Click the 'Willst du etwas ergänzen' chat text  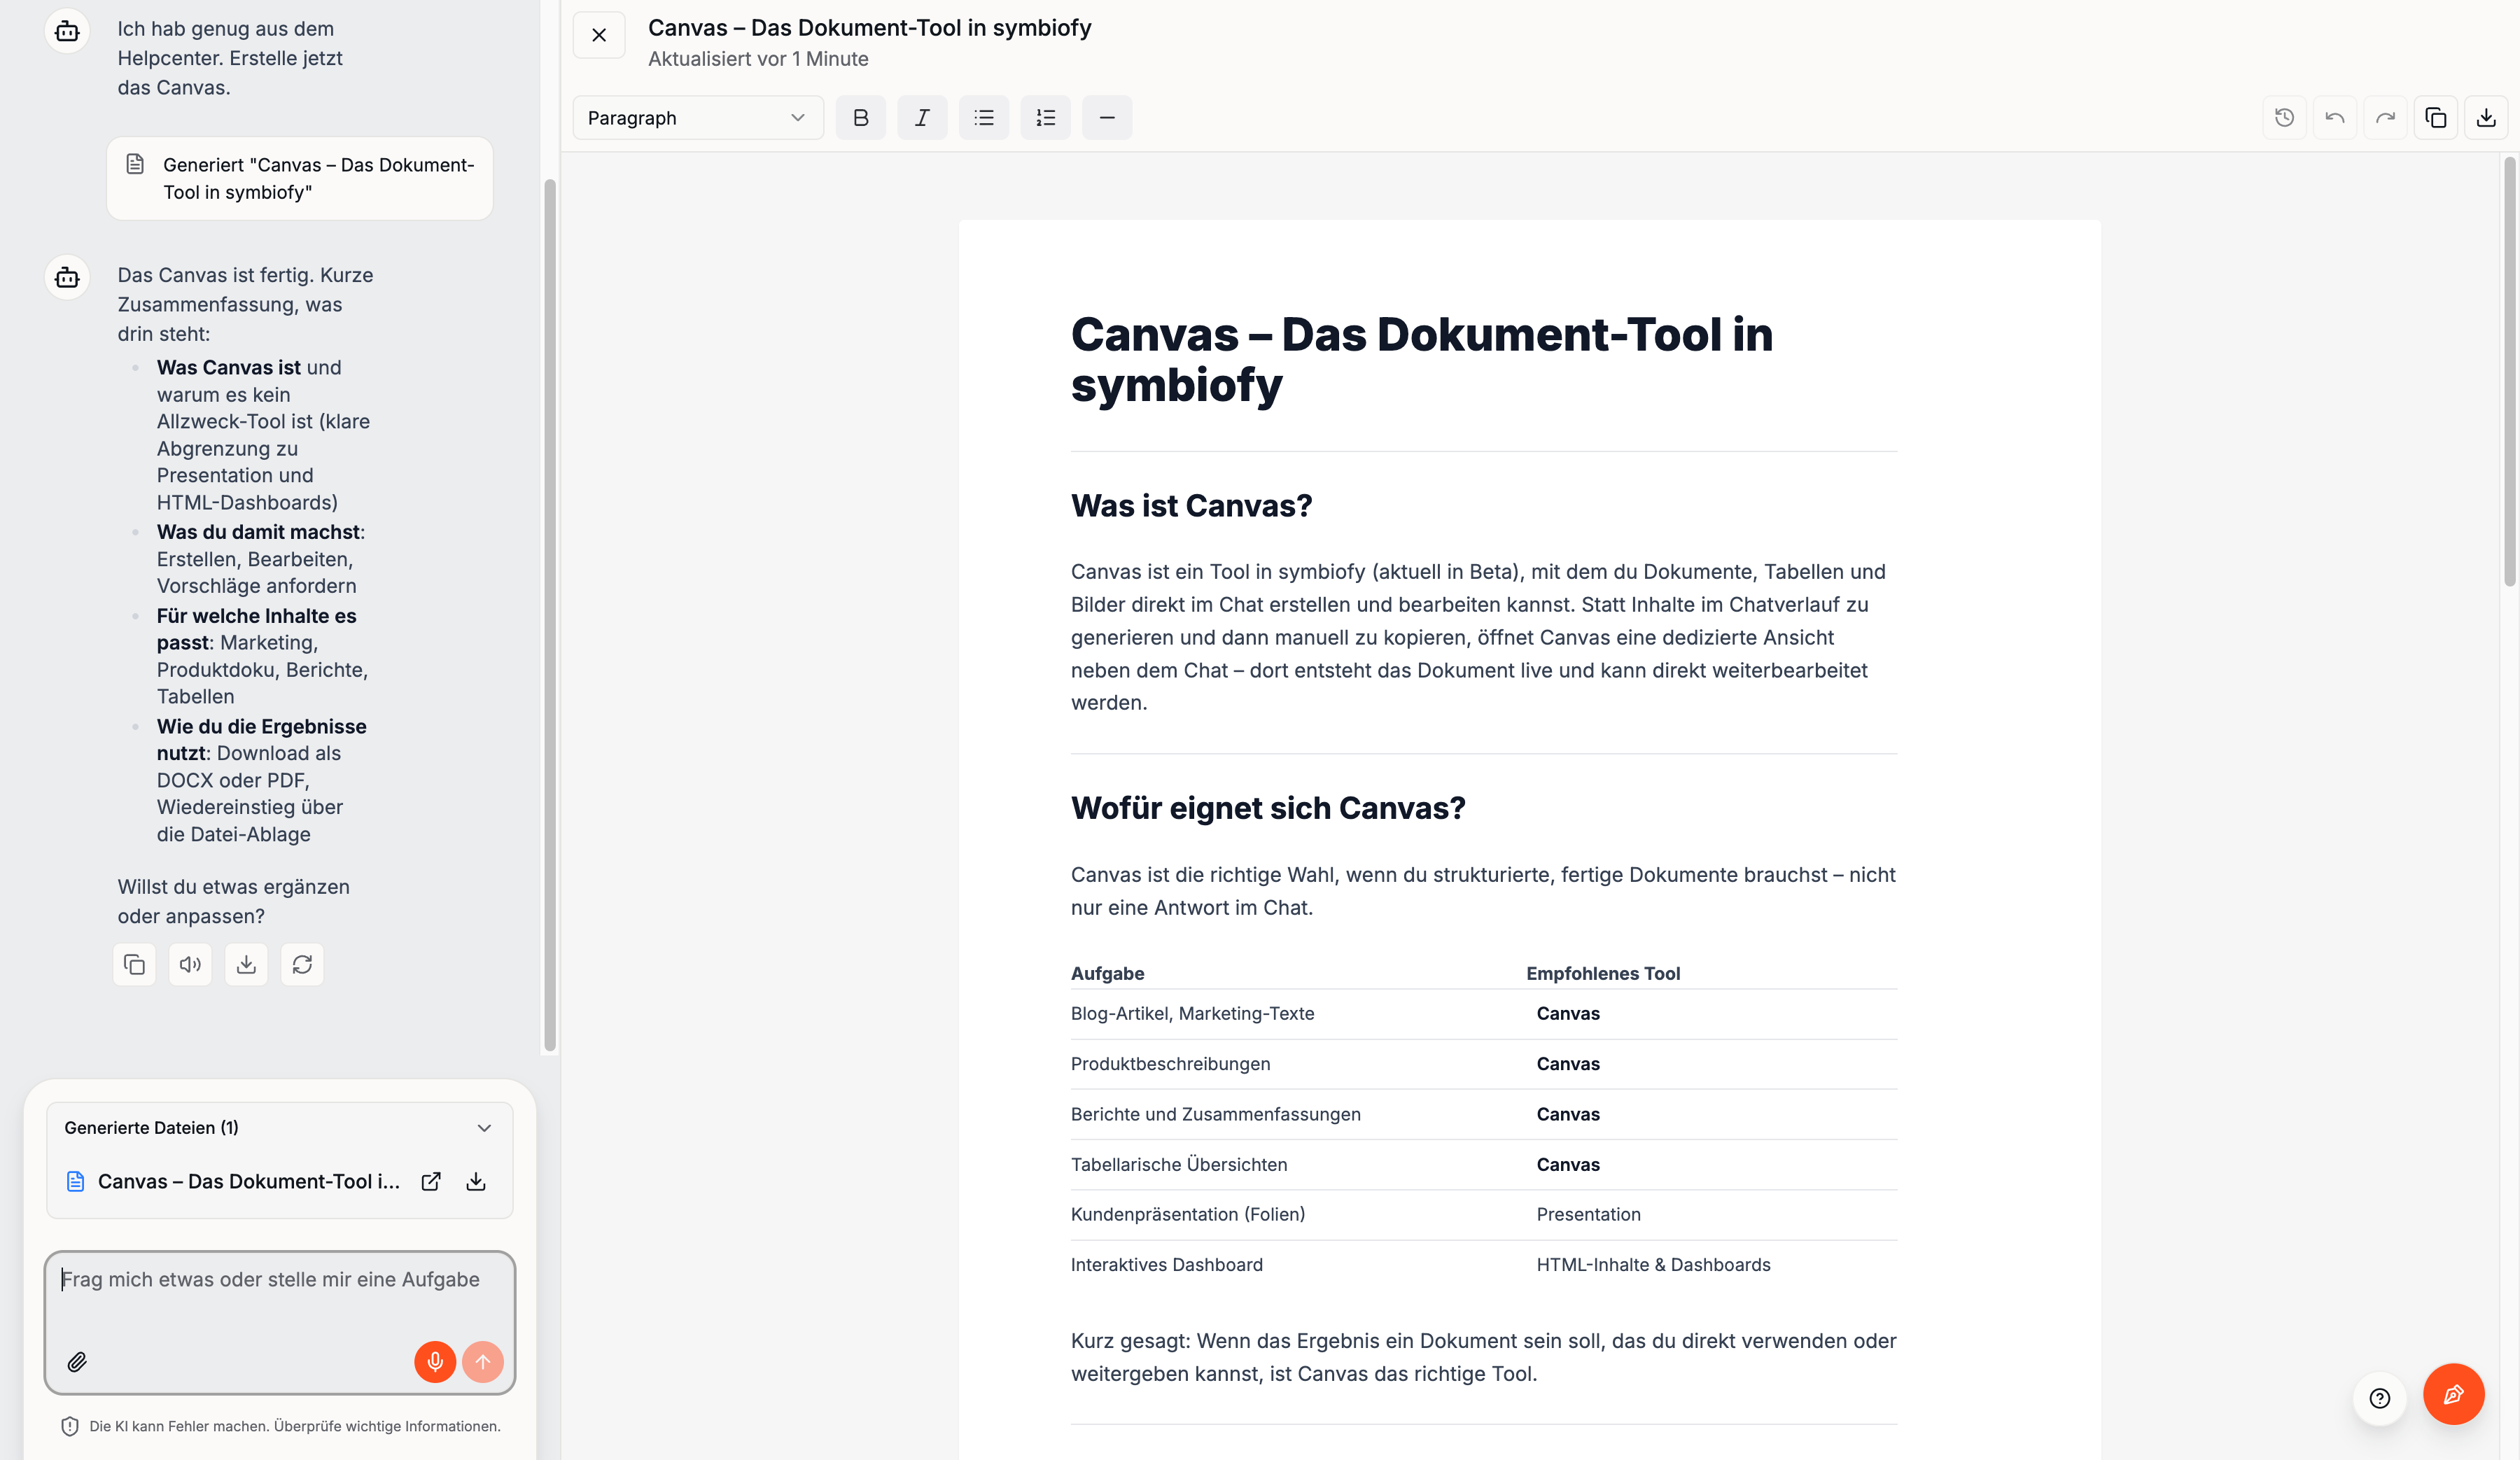coord(233,901)
